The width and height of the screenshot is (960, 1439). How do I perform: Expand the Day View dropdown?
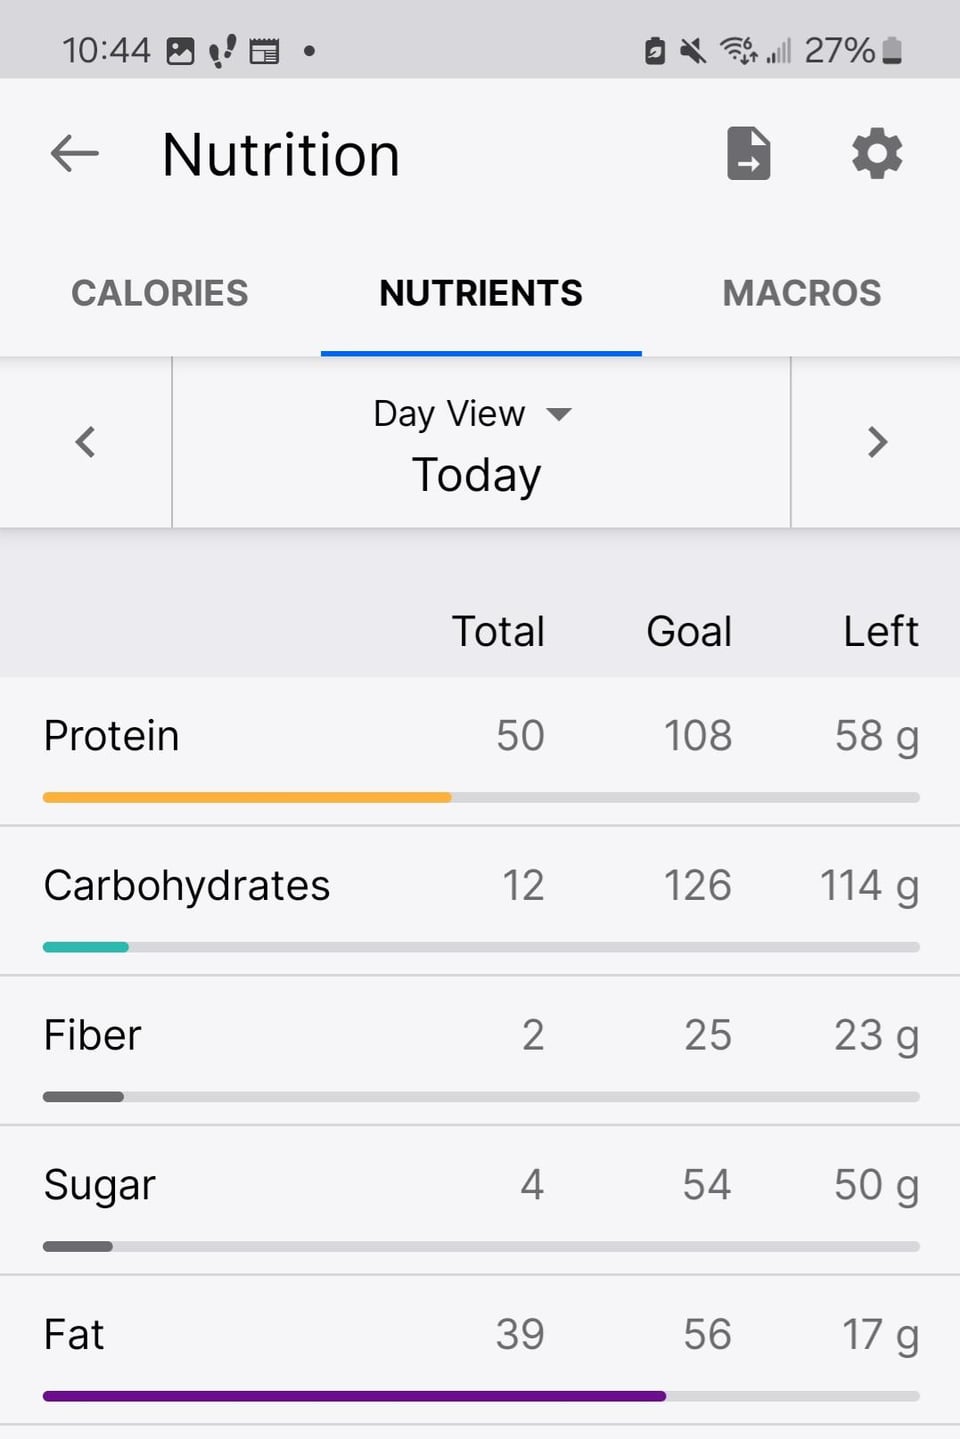(472, 413)
